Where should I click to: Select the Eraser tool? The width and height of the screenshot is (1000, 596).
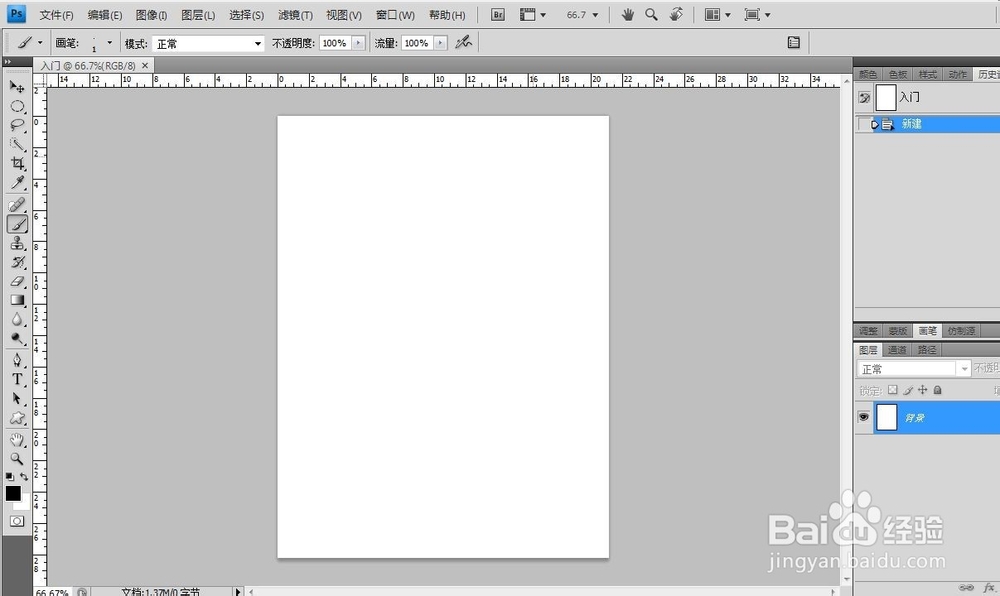pyautogui.click(x=17, y=281)
